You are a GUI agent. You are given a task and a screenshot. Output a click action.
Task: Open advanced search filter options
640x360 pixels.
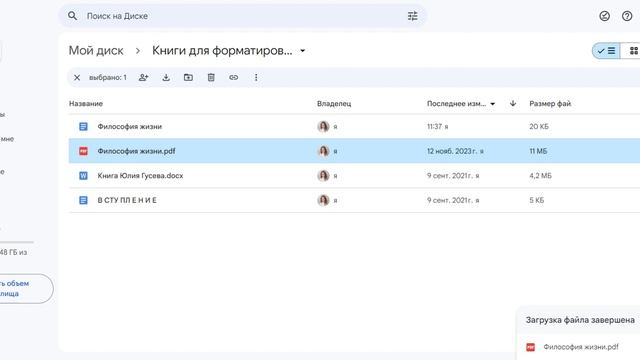tap(413, 16)
